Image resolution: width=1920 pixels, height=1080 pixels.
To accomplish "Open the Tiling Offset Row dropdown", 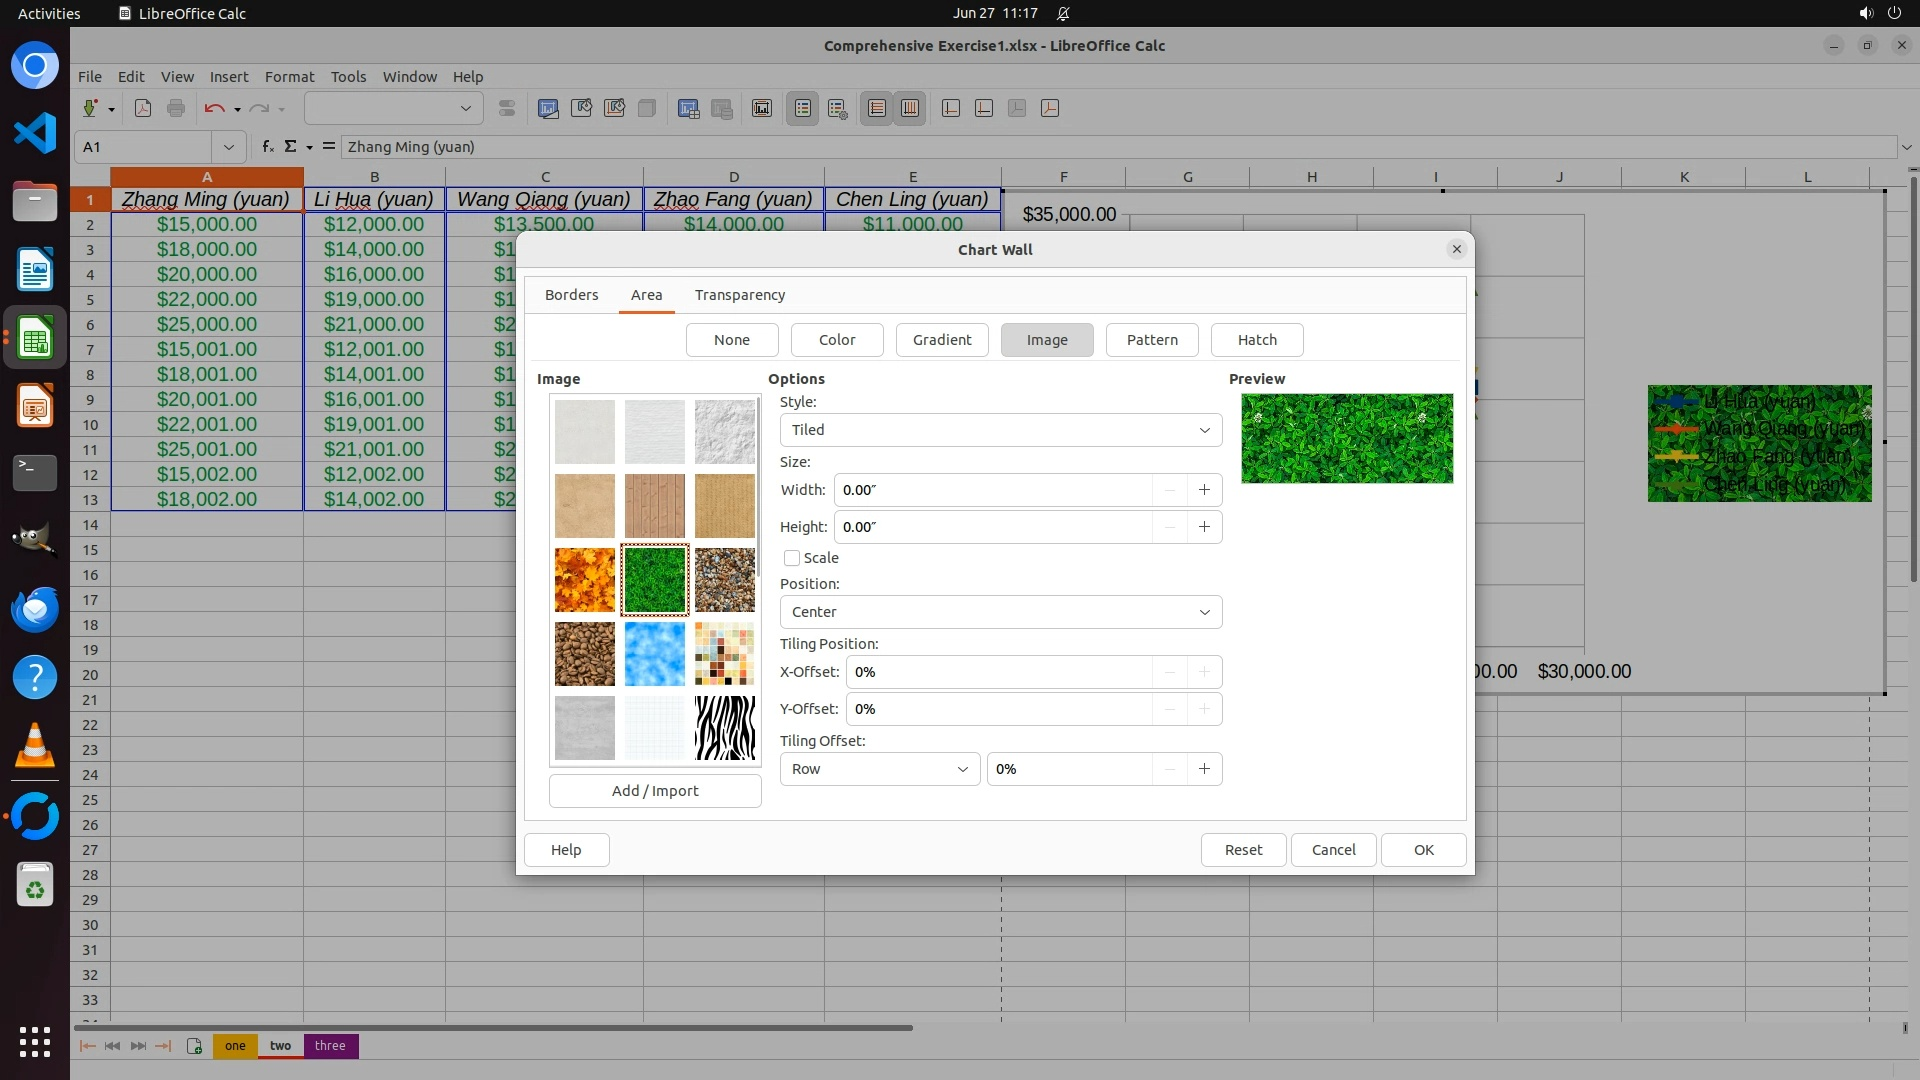I will tap(879, 769).
